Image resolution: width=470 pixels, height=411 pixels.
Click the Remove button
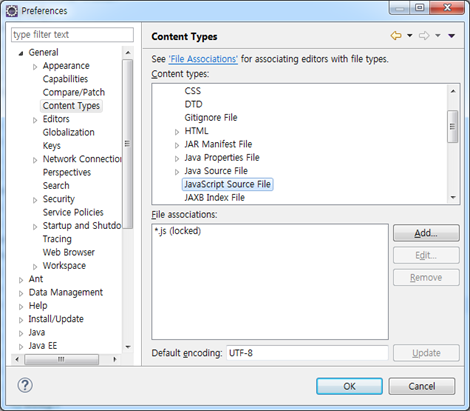tap(426, 277)
